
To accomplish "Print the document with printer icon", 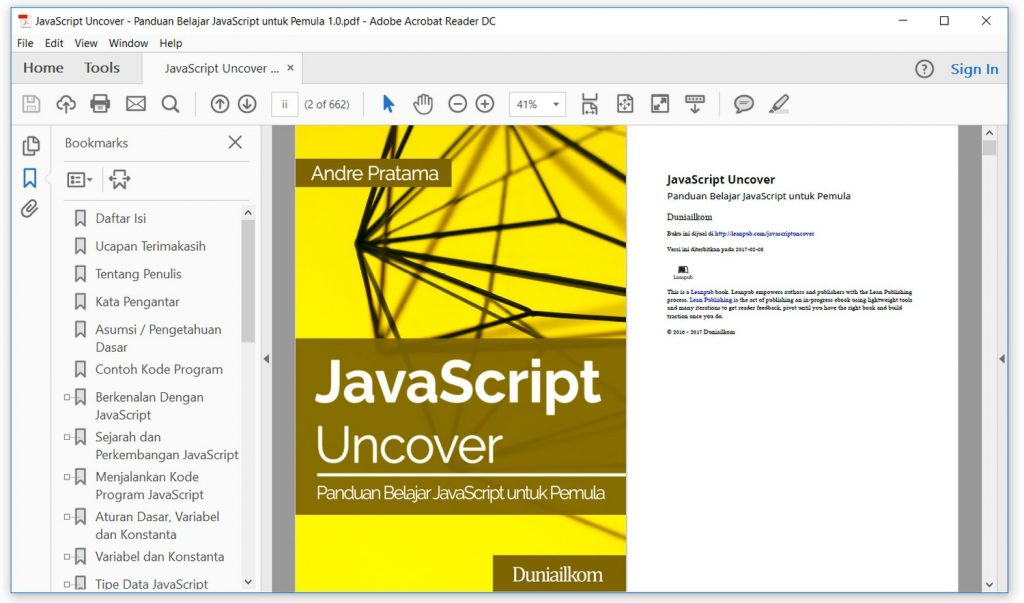I will [x=100, y=104].
